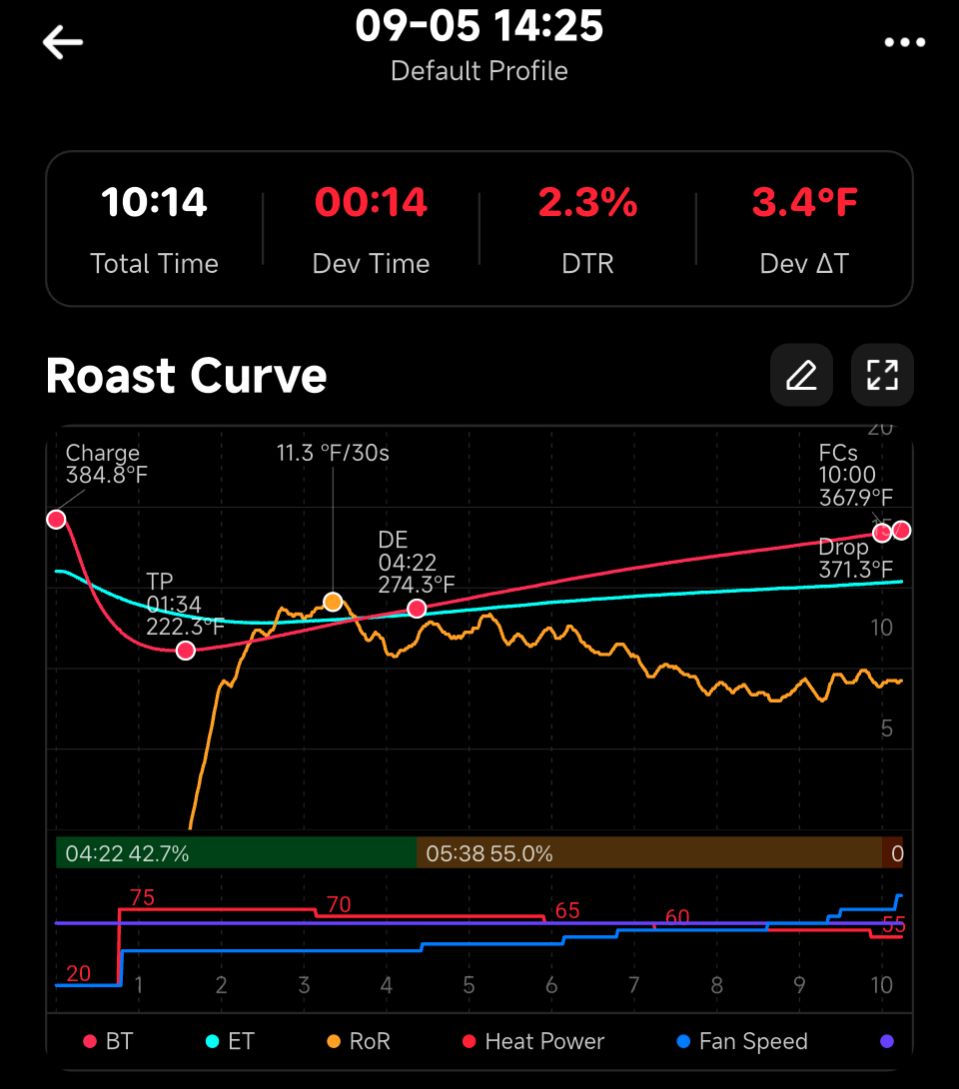Open the three-dot more options menu

(904, 42)
